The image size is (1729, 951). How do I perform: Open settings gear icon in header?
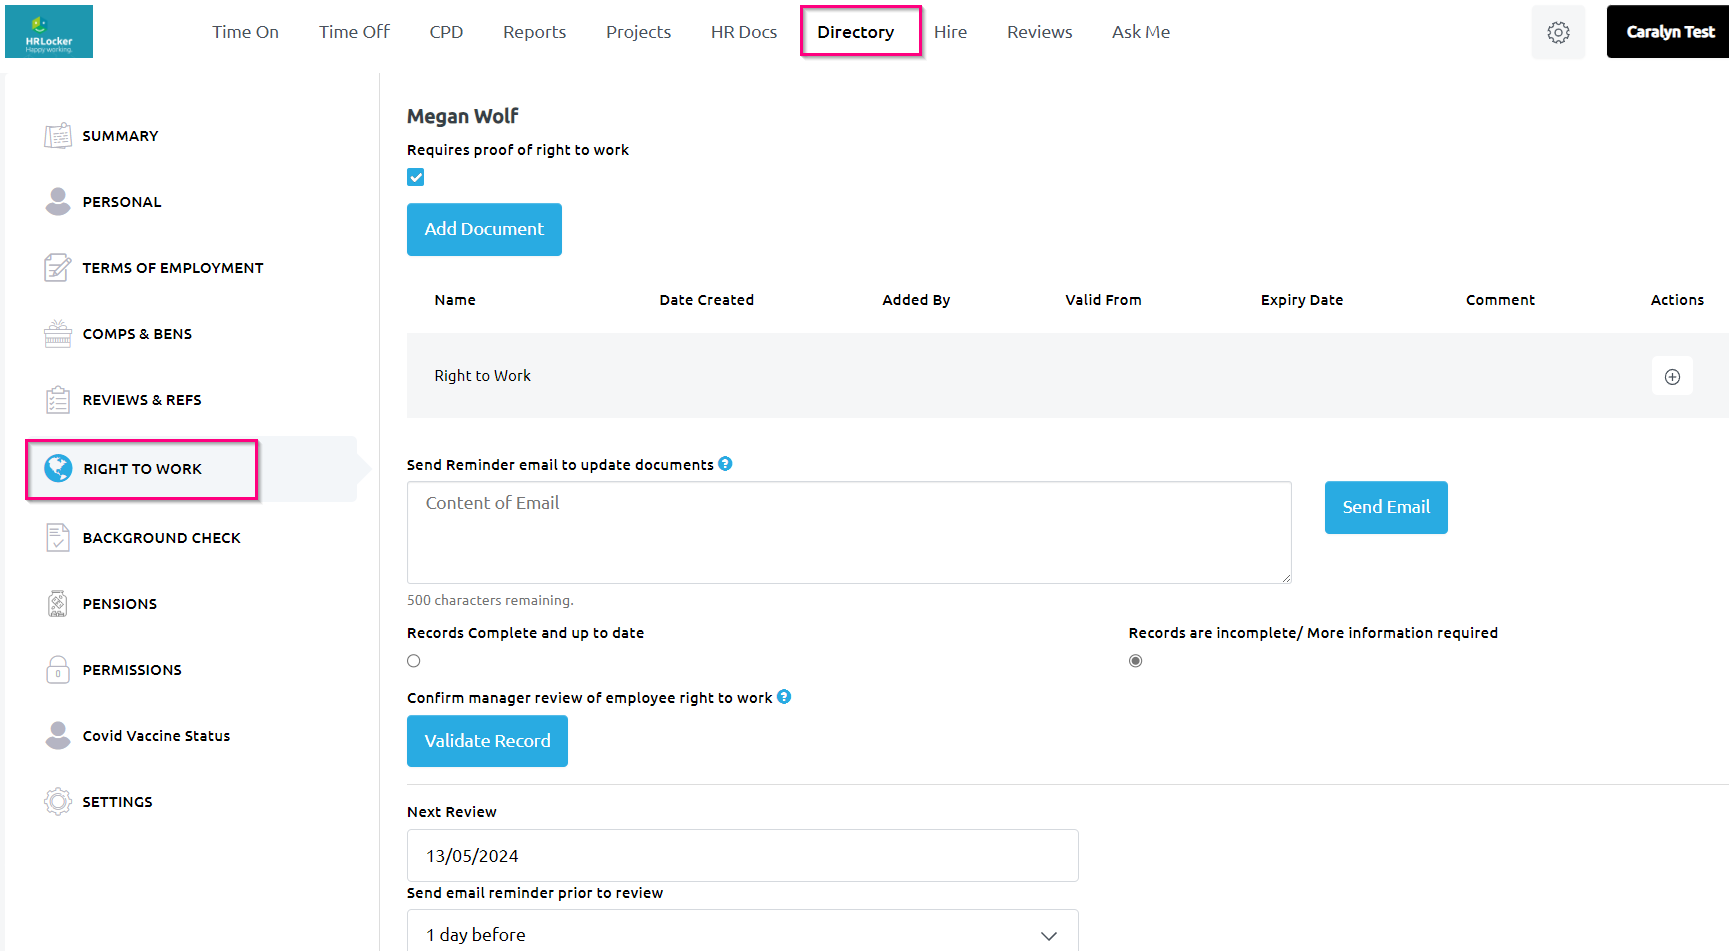(1557, 32)
